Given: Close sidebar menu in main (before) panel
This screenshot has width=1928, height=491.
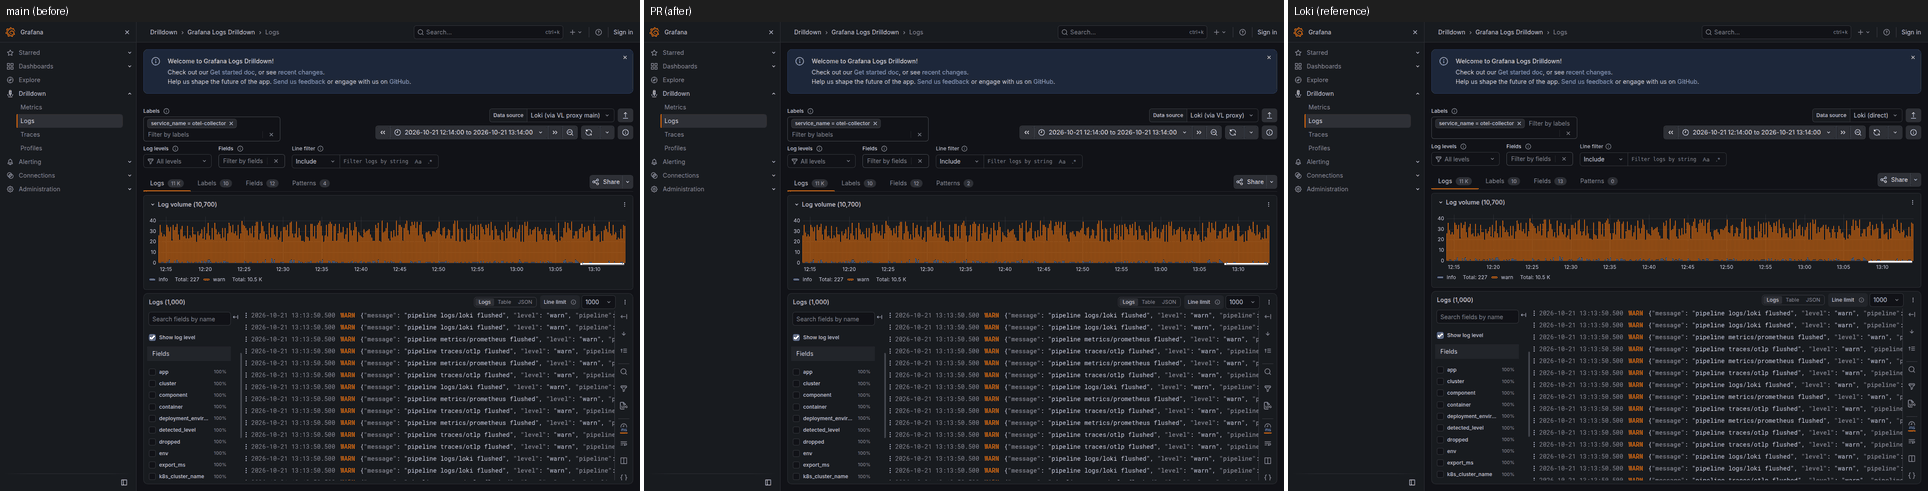Looking at the screenshot, I should 127,32.
